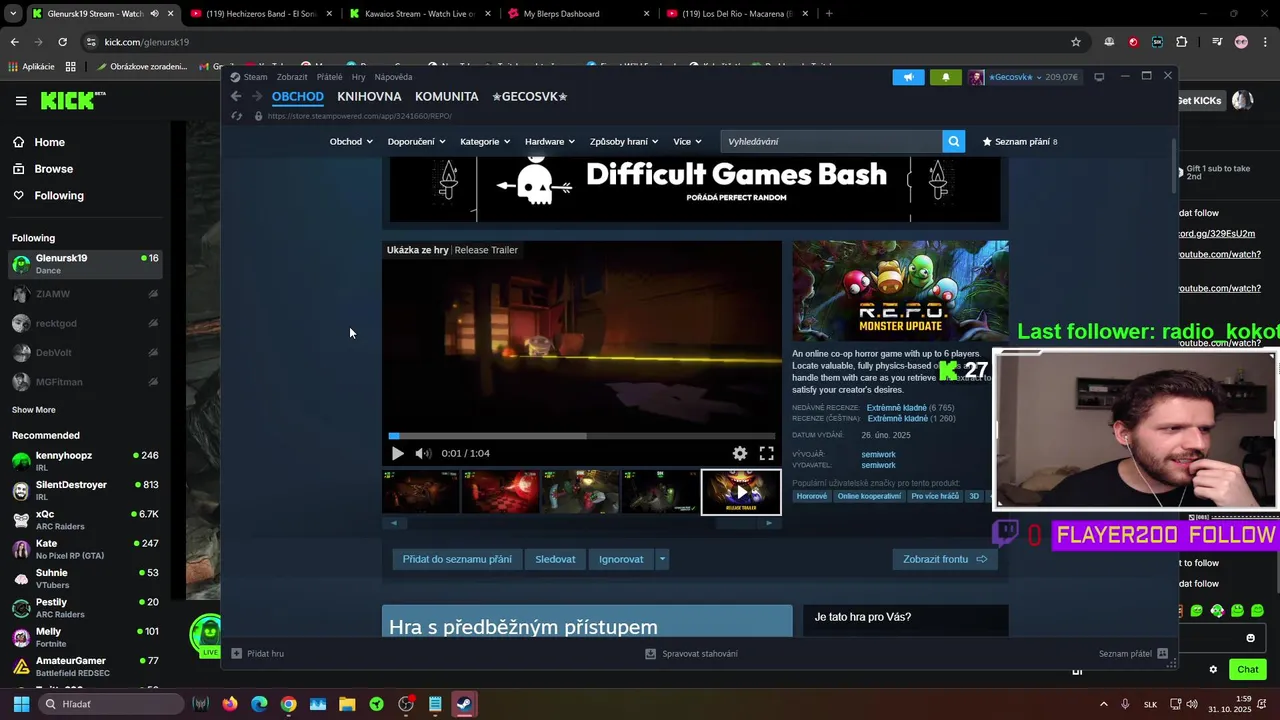Expand Gecosvk account wallet dropdown
1280x720 pixels.
point(1023,77)
